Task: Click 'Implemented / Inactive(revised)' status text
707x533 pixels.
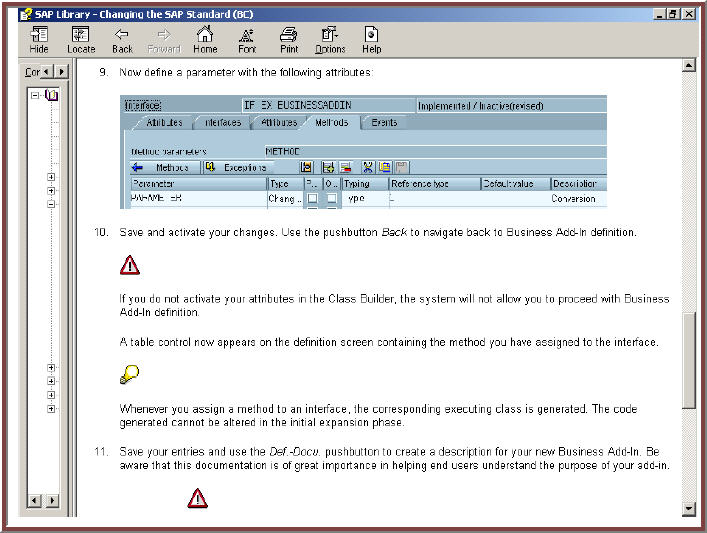Action: [481, 106]
